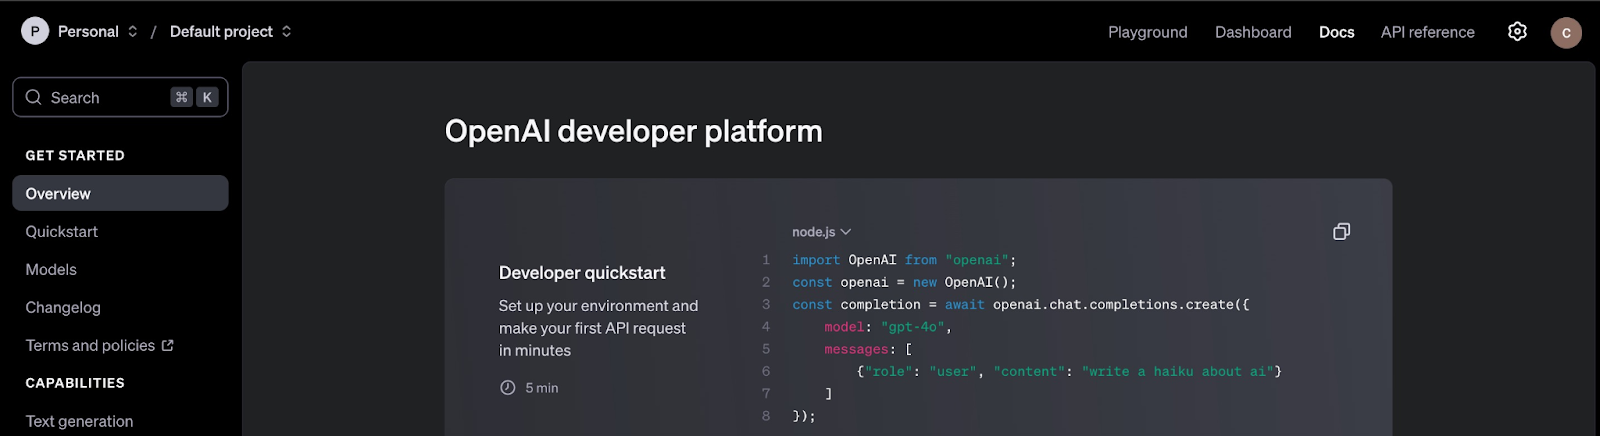Focus the Search input field
Screen dimensions: 1600x436
coord(120,97)
